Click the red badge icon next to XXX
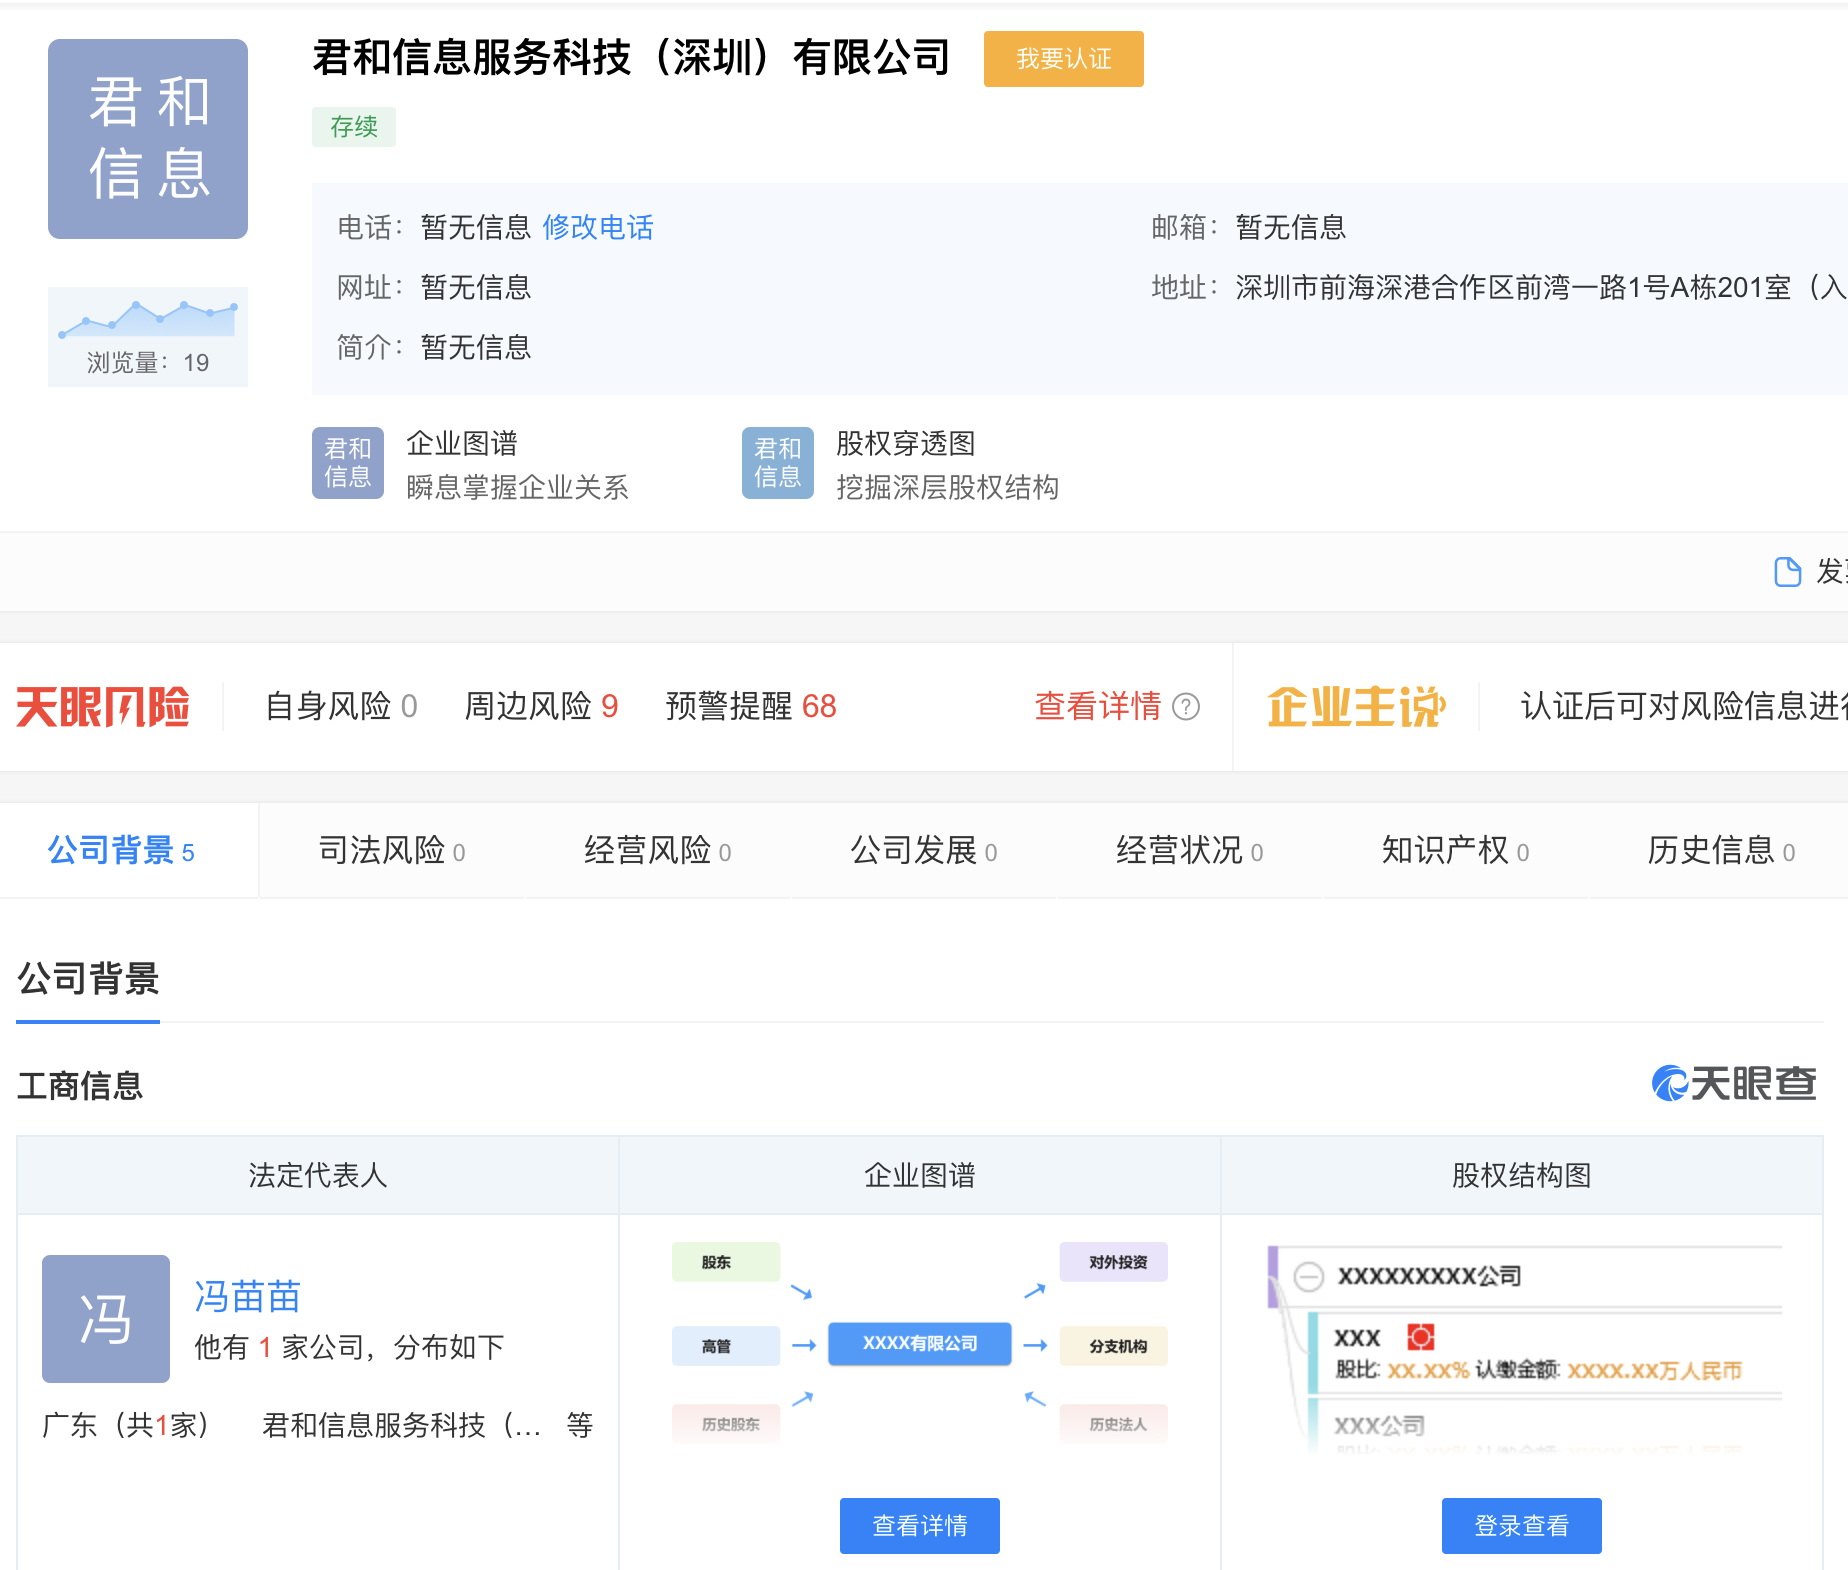Screen dimensions: 1848x1570 coord(1421,1337)
